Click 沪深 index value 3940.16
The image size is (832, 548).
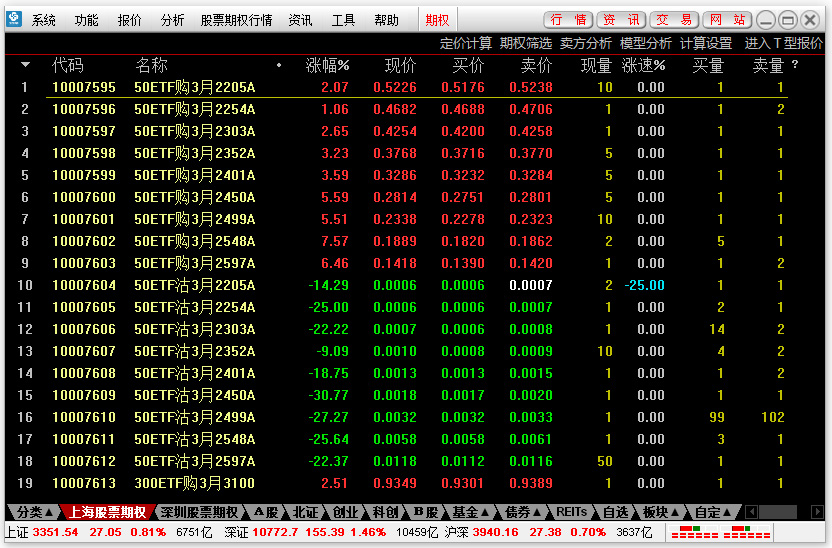click(x=495, y=532)
